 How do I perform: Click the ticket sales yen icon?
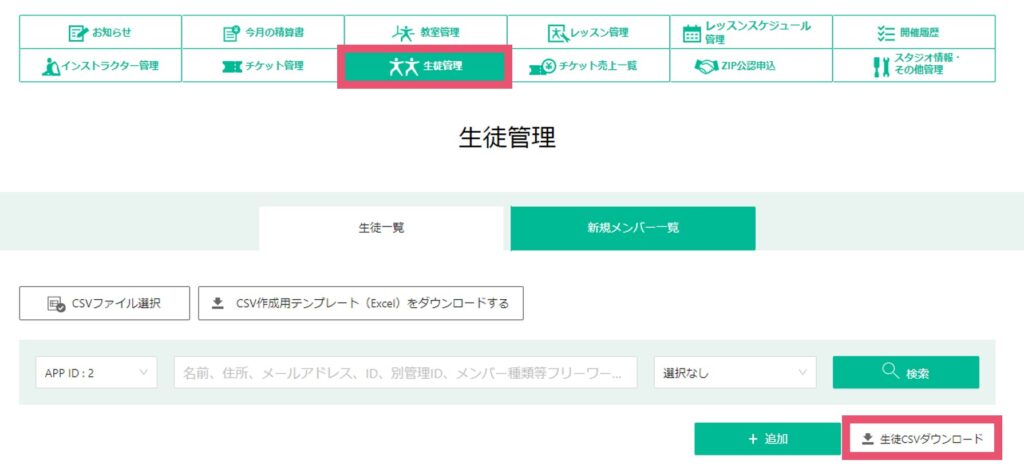[x=542, y=66]
